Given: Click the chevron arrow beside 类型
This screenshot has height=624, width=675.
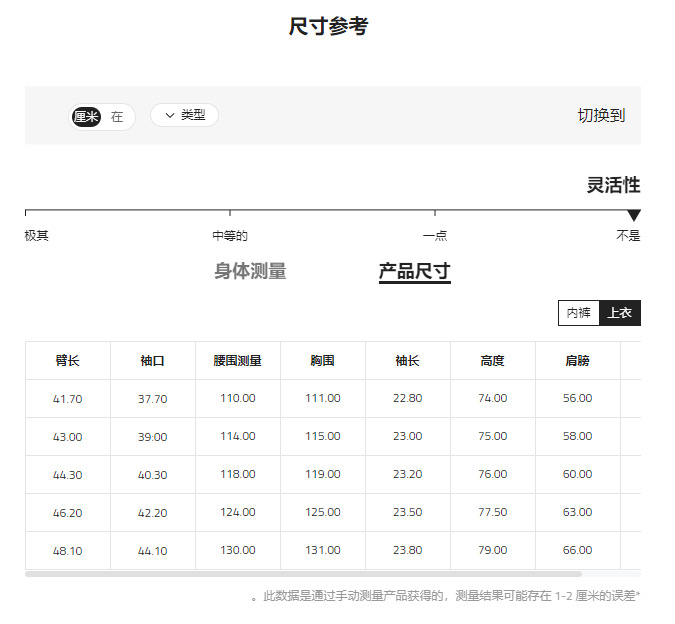Looking at the screenshot, I should [170, 115].
